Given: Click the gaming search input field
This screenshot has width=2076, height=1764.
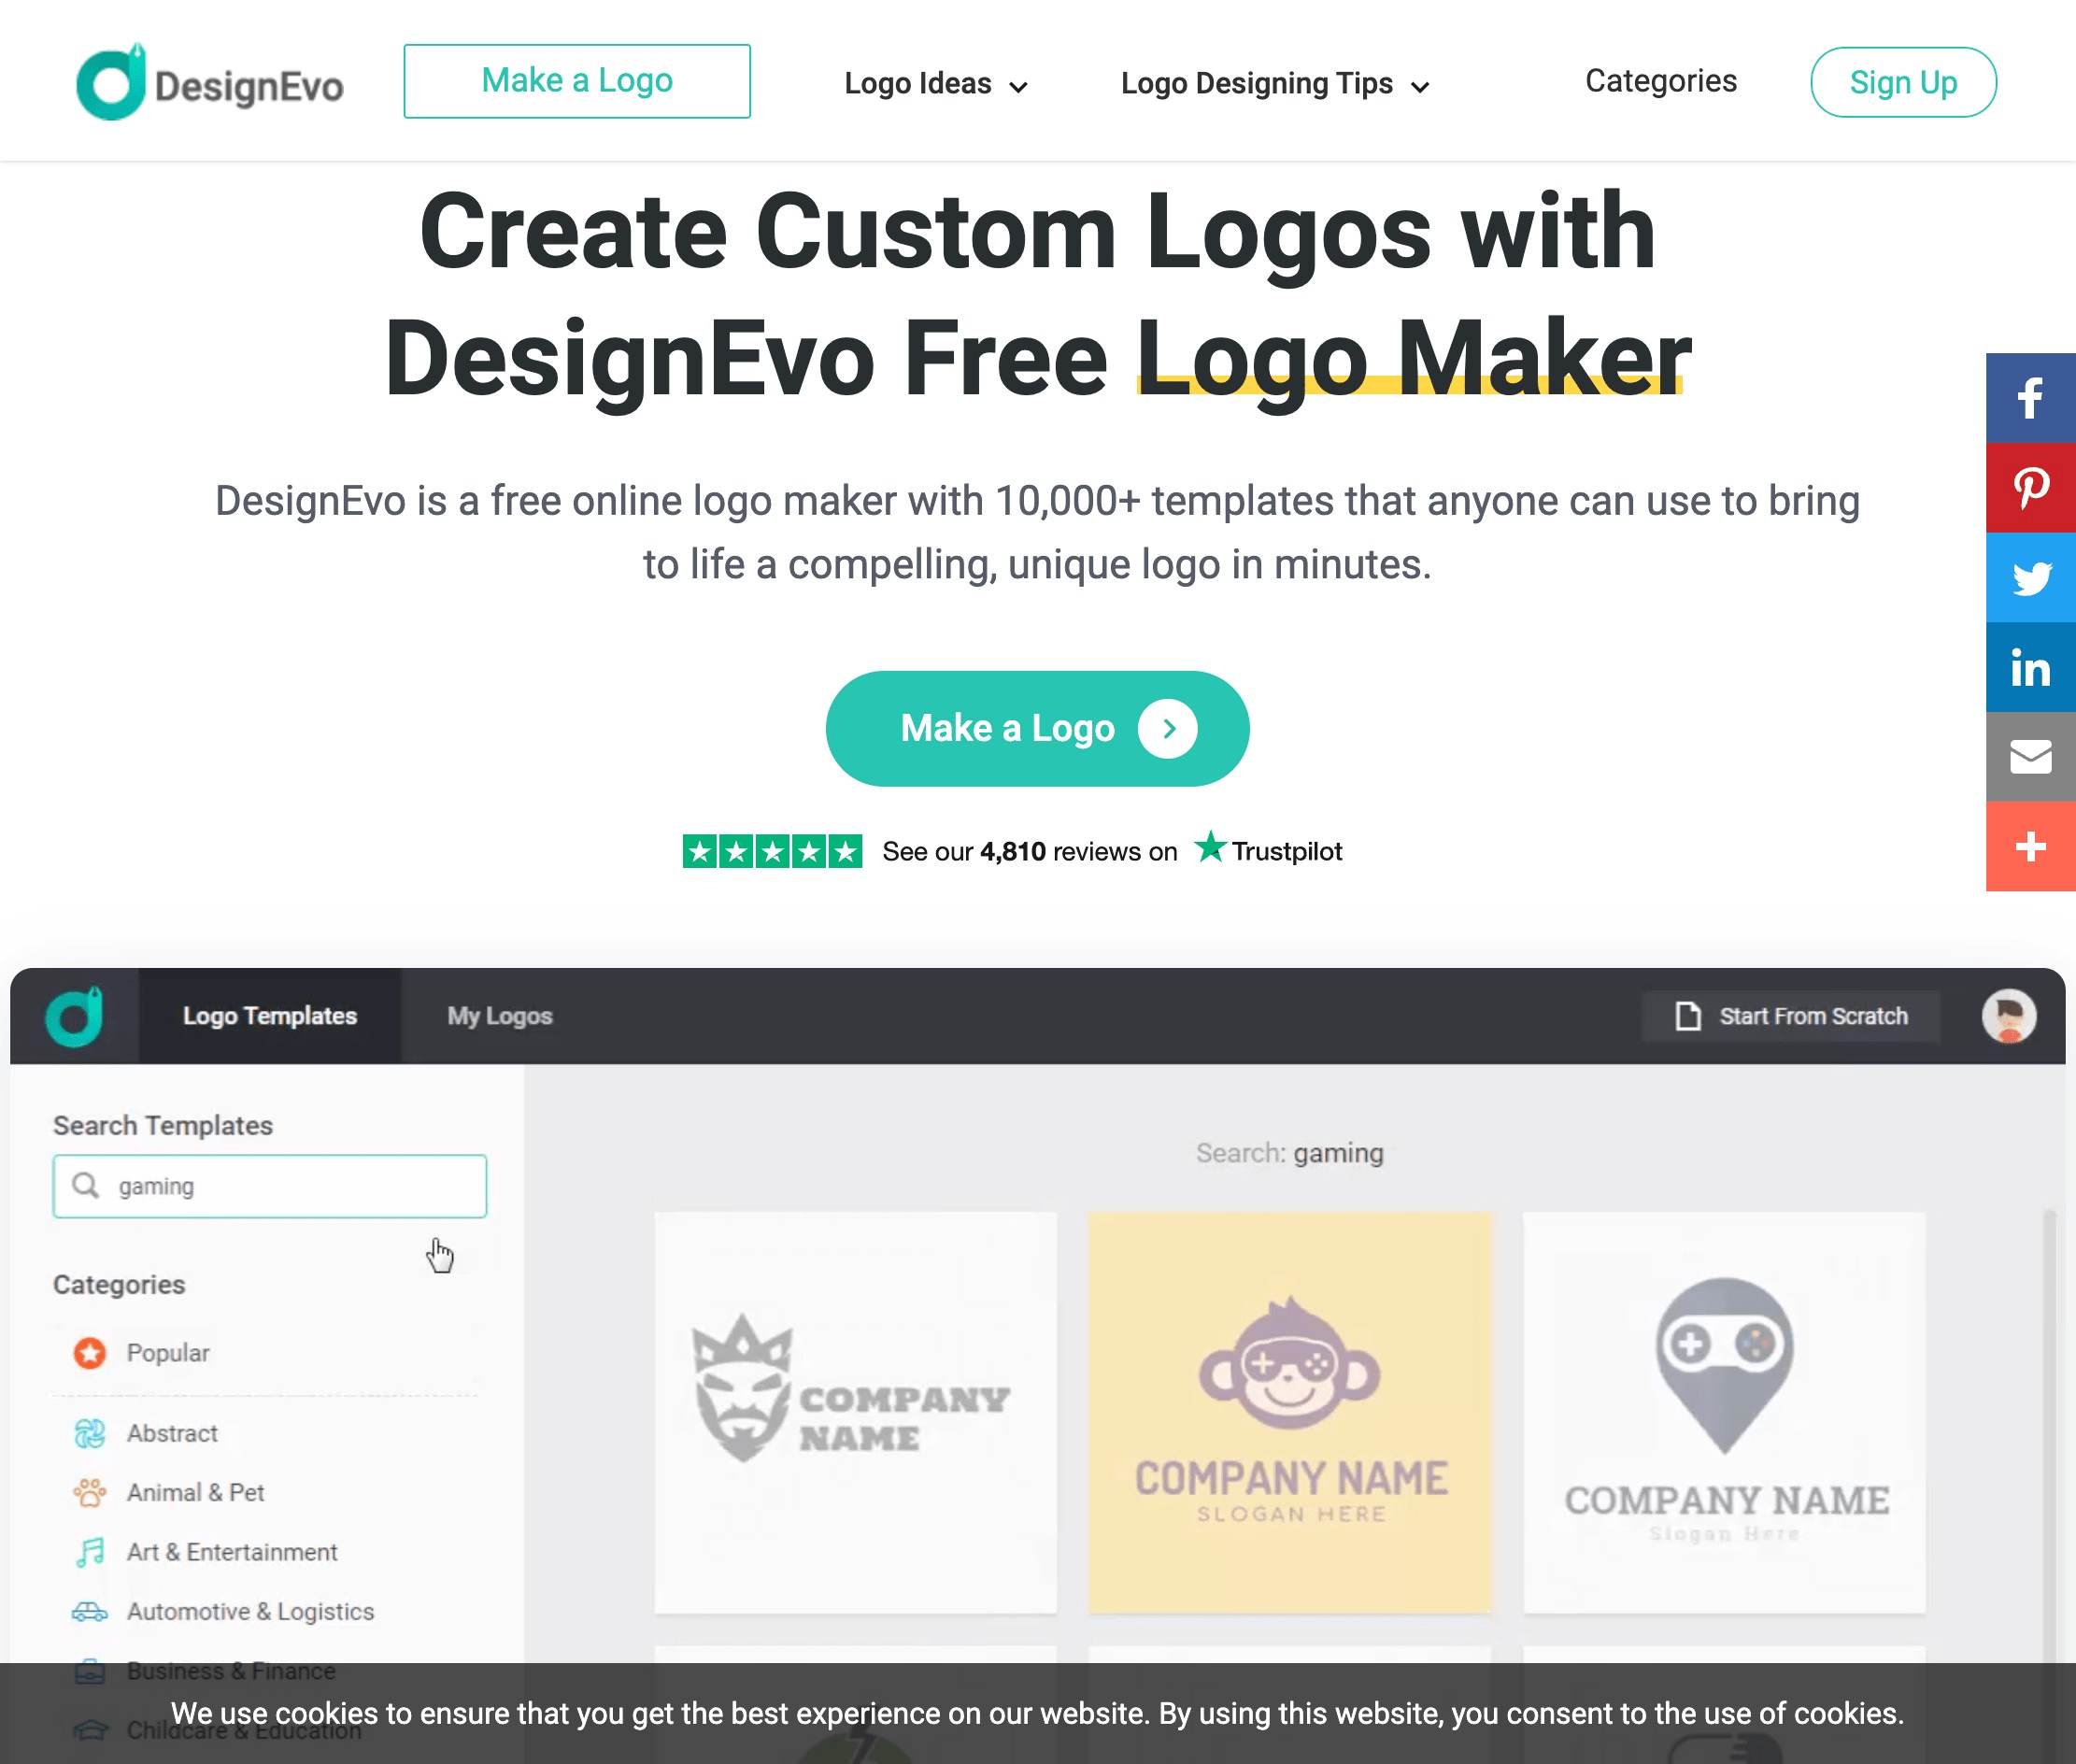Looking at the screenshot, I should tap(270, 1187).
